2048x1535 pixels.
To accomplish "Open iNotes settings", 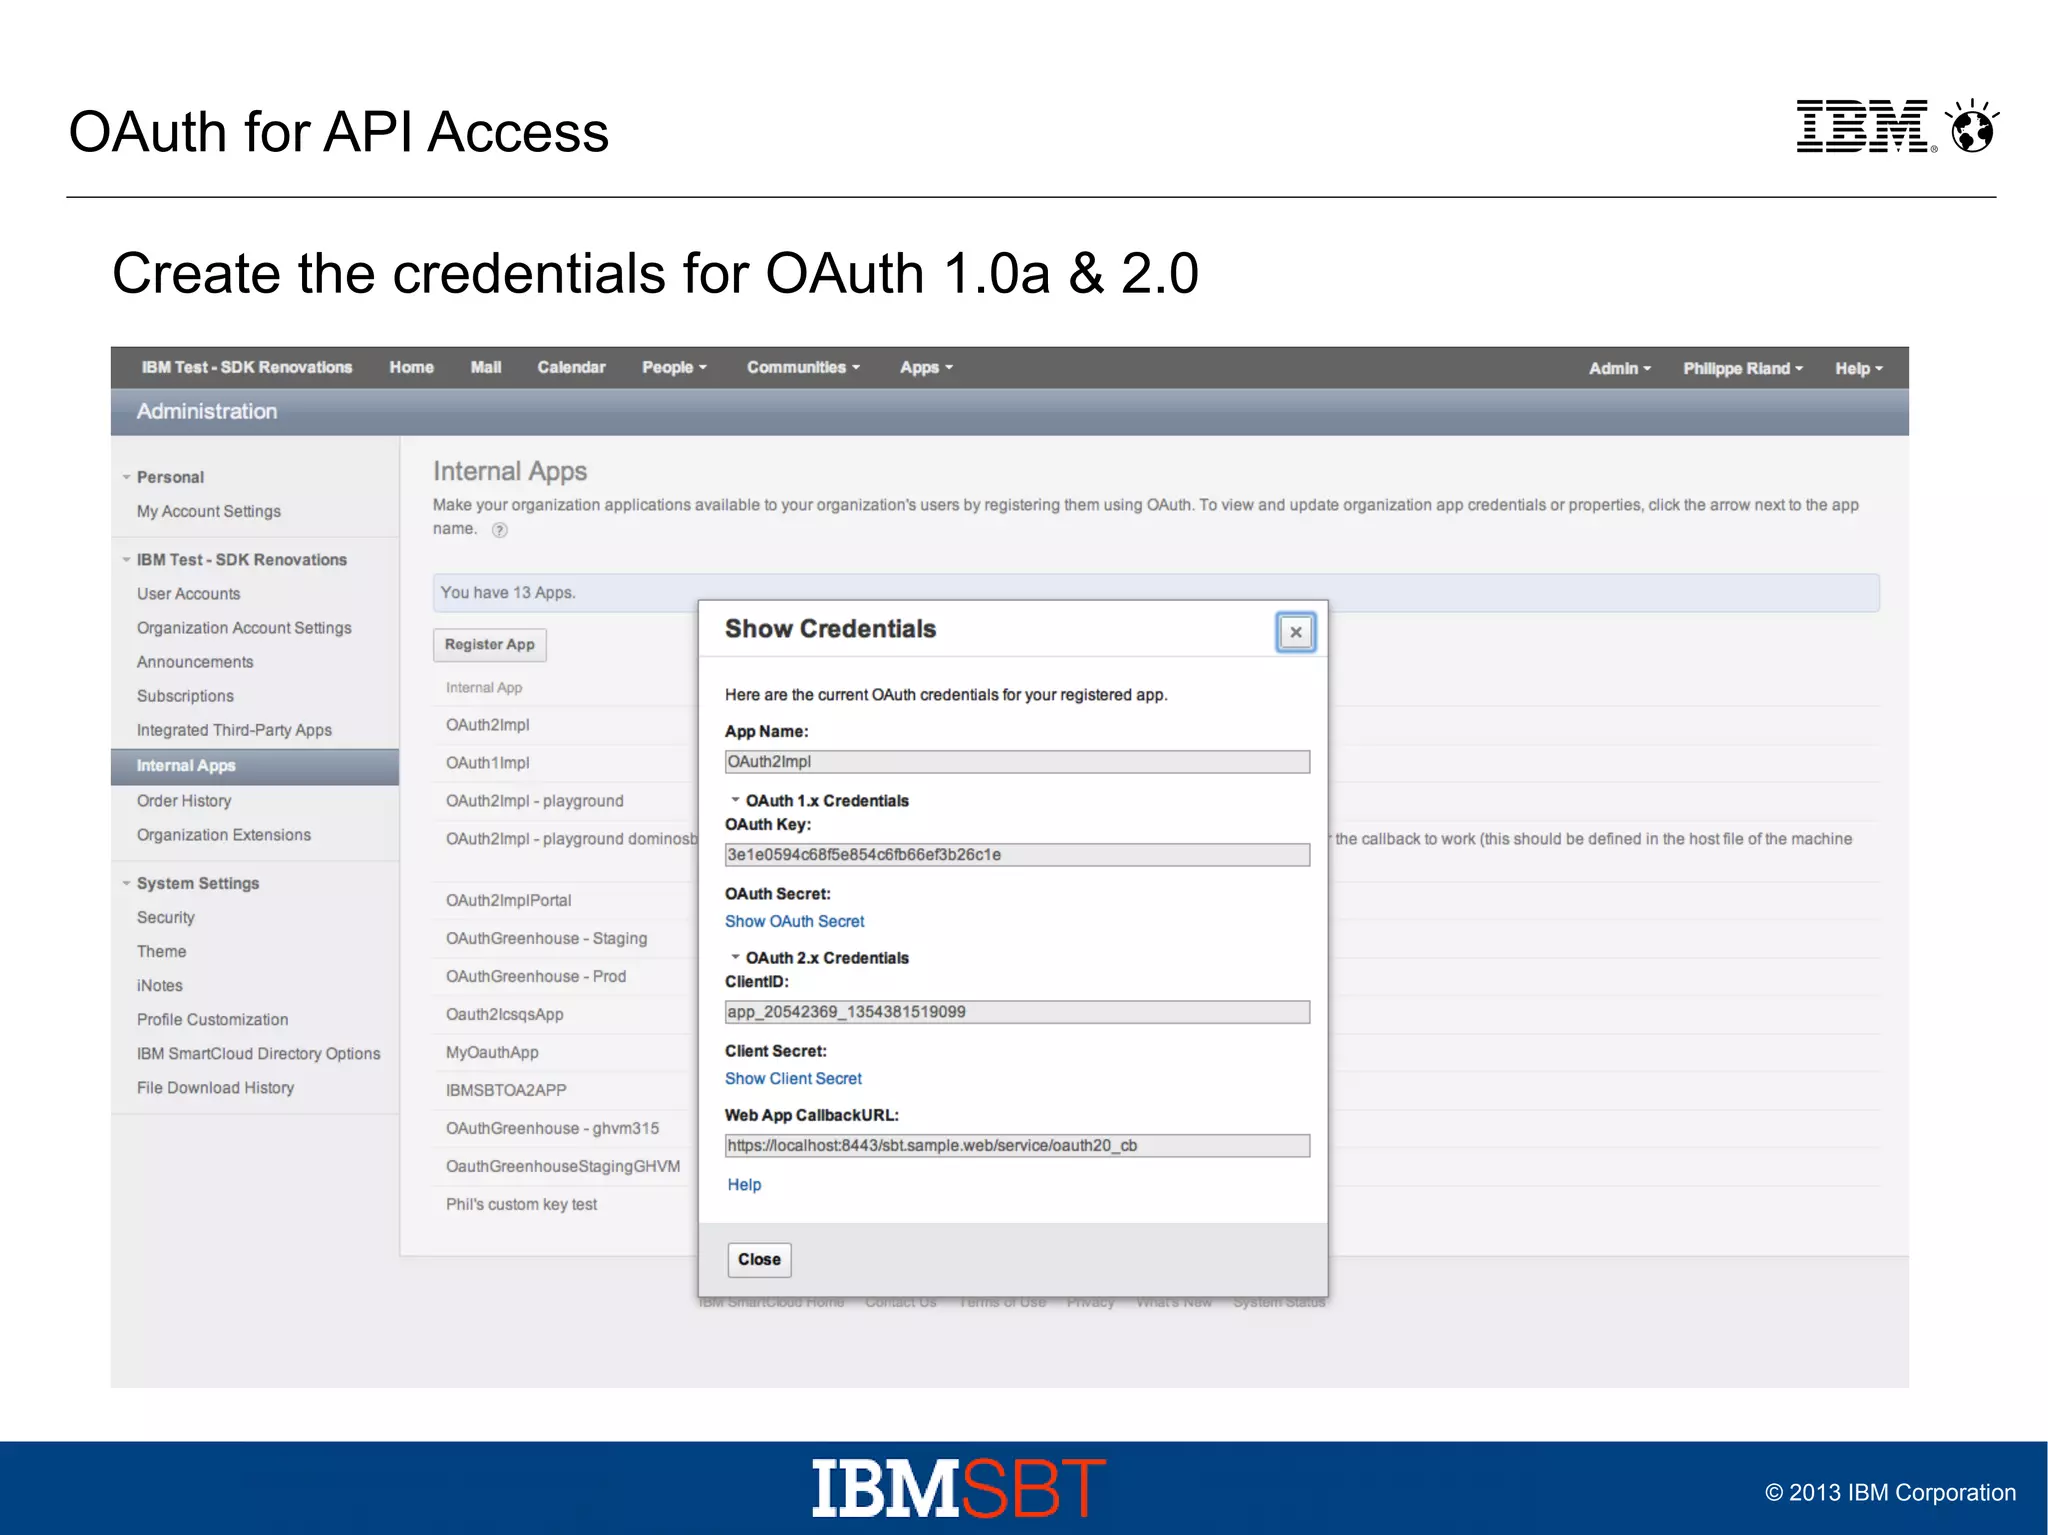I will click(x=160, y=985).
